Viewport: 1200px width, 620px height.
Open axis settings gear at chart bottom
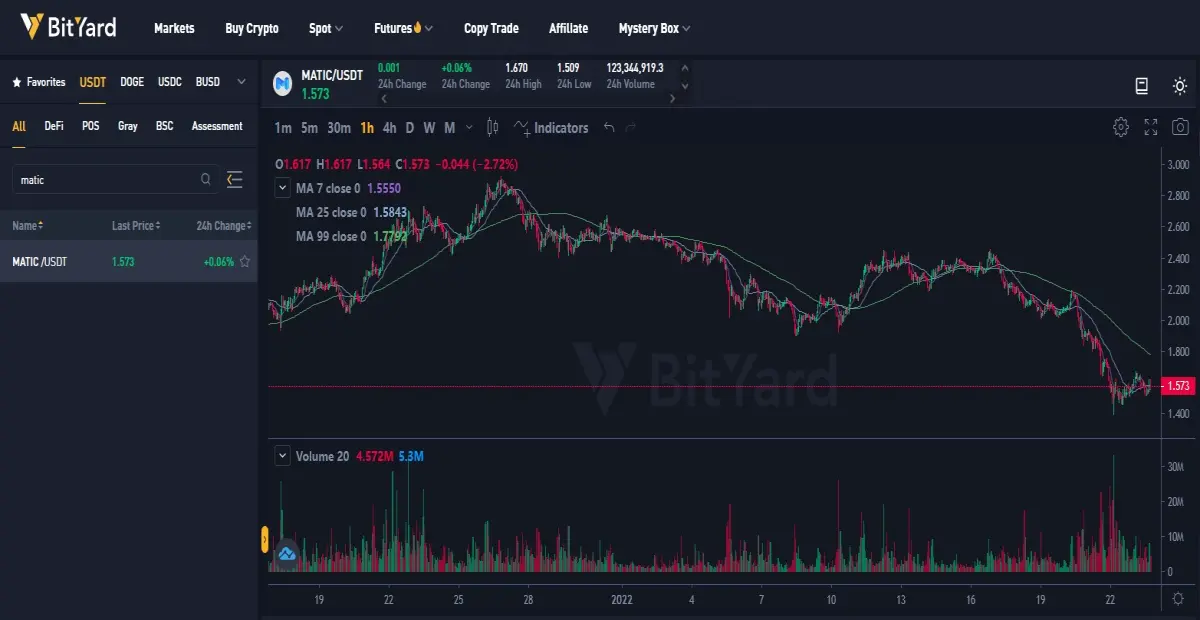point(1179,598)
